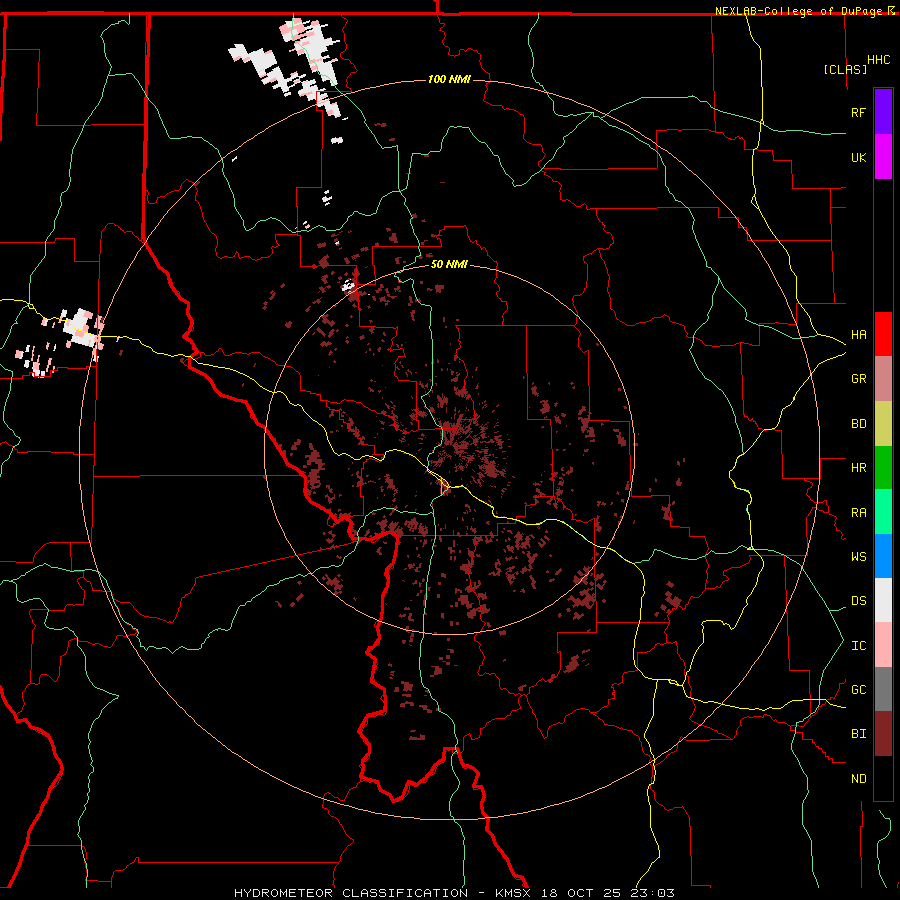Viewport: 900px width, 900px height.
Task: Click the KMSX radar station identifier
Action: [516, 893]
